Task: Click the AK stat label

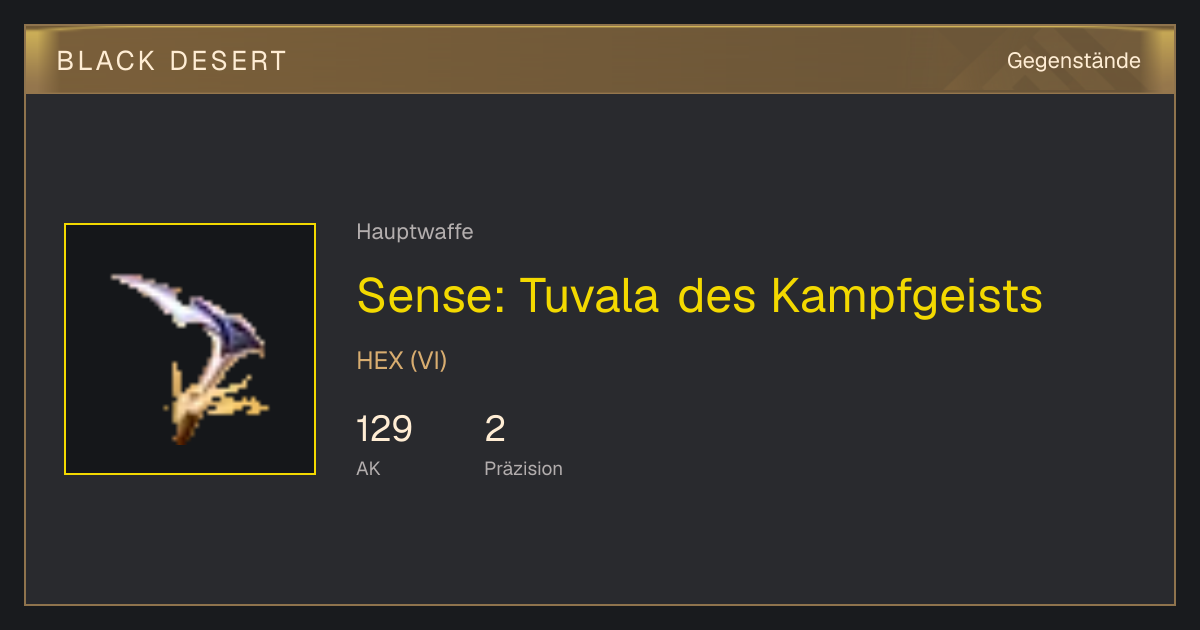Action: (368, 468)
